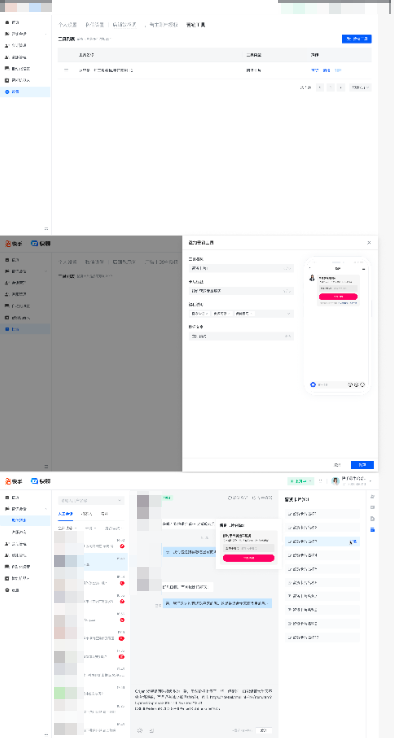
Task: Click the conversation search field in the bottom window
Action: point(91,500)
